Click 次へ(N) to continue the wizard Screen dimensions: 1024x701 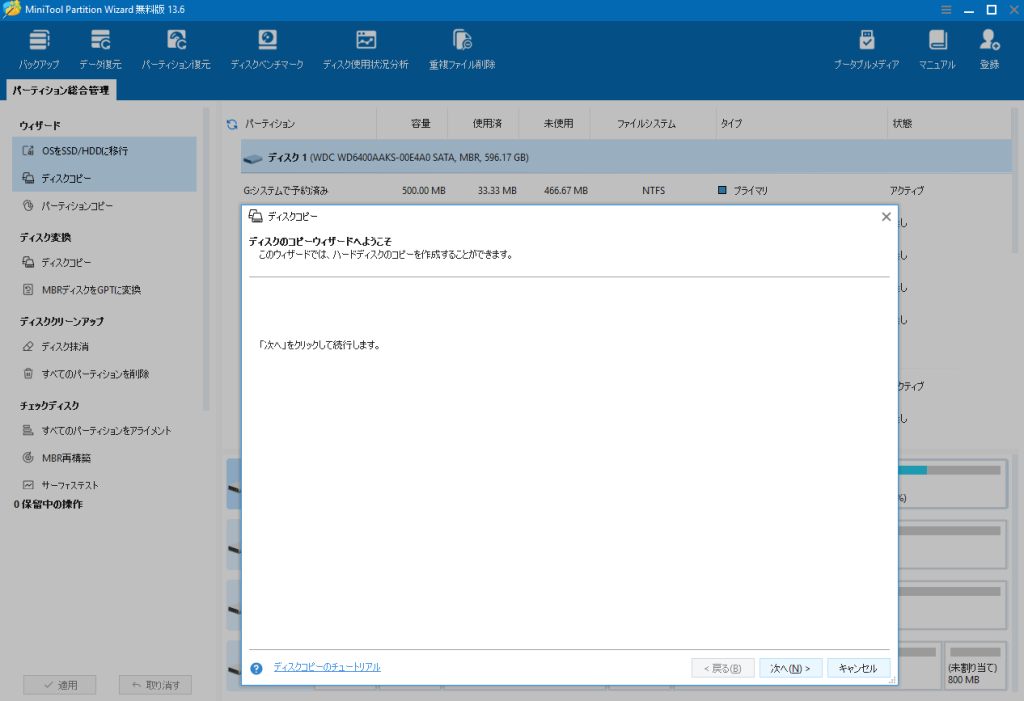(x=790, y=668)
